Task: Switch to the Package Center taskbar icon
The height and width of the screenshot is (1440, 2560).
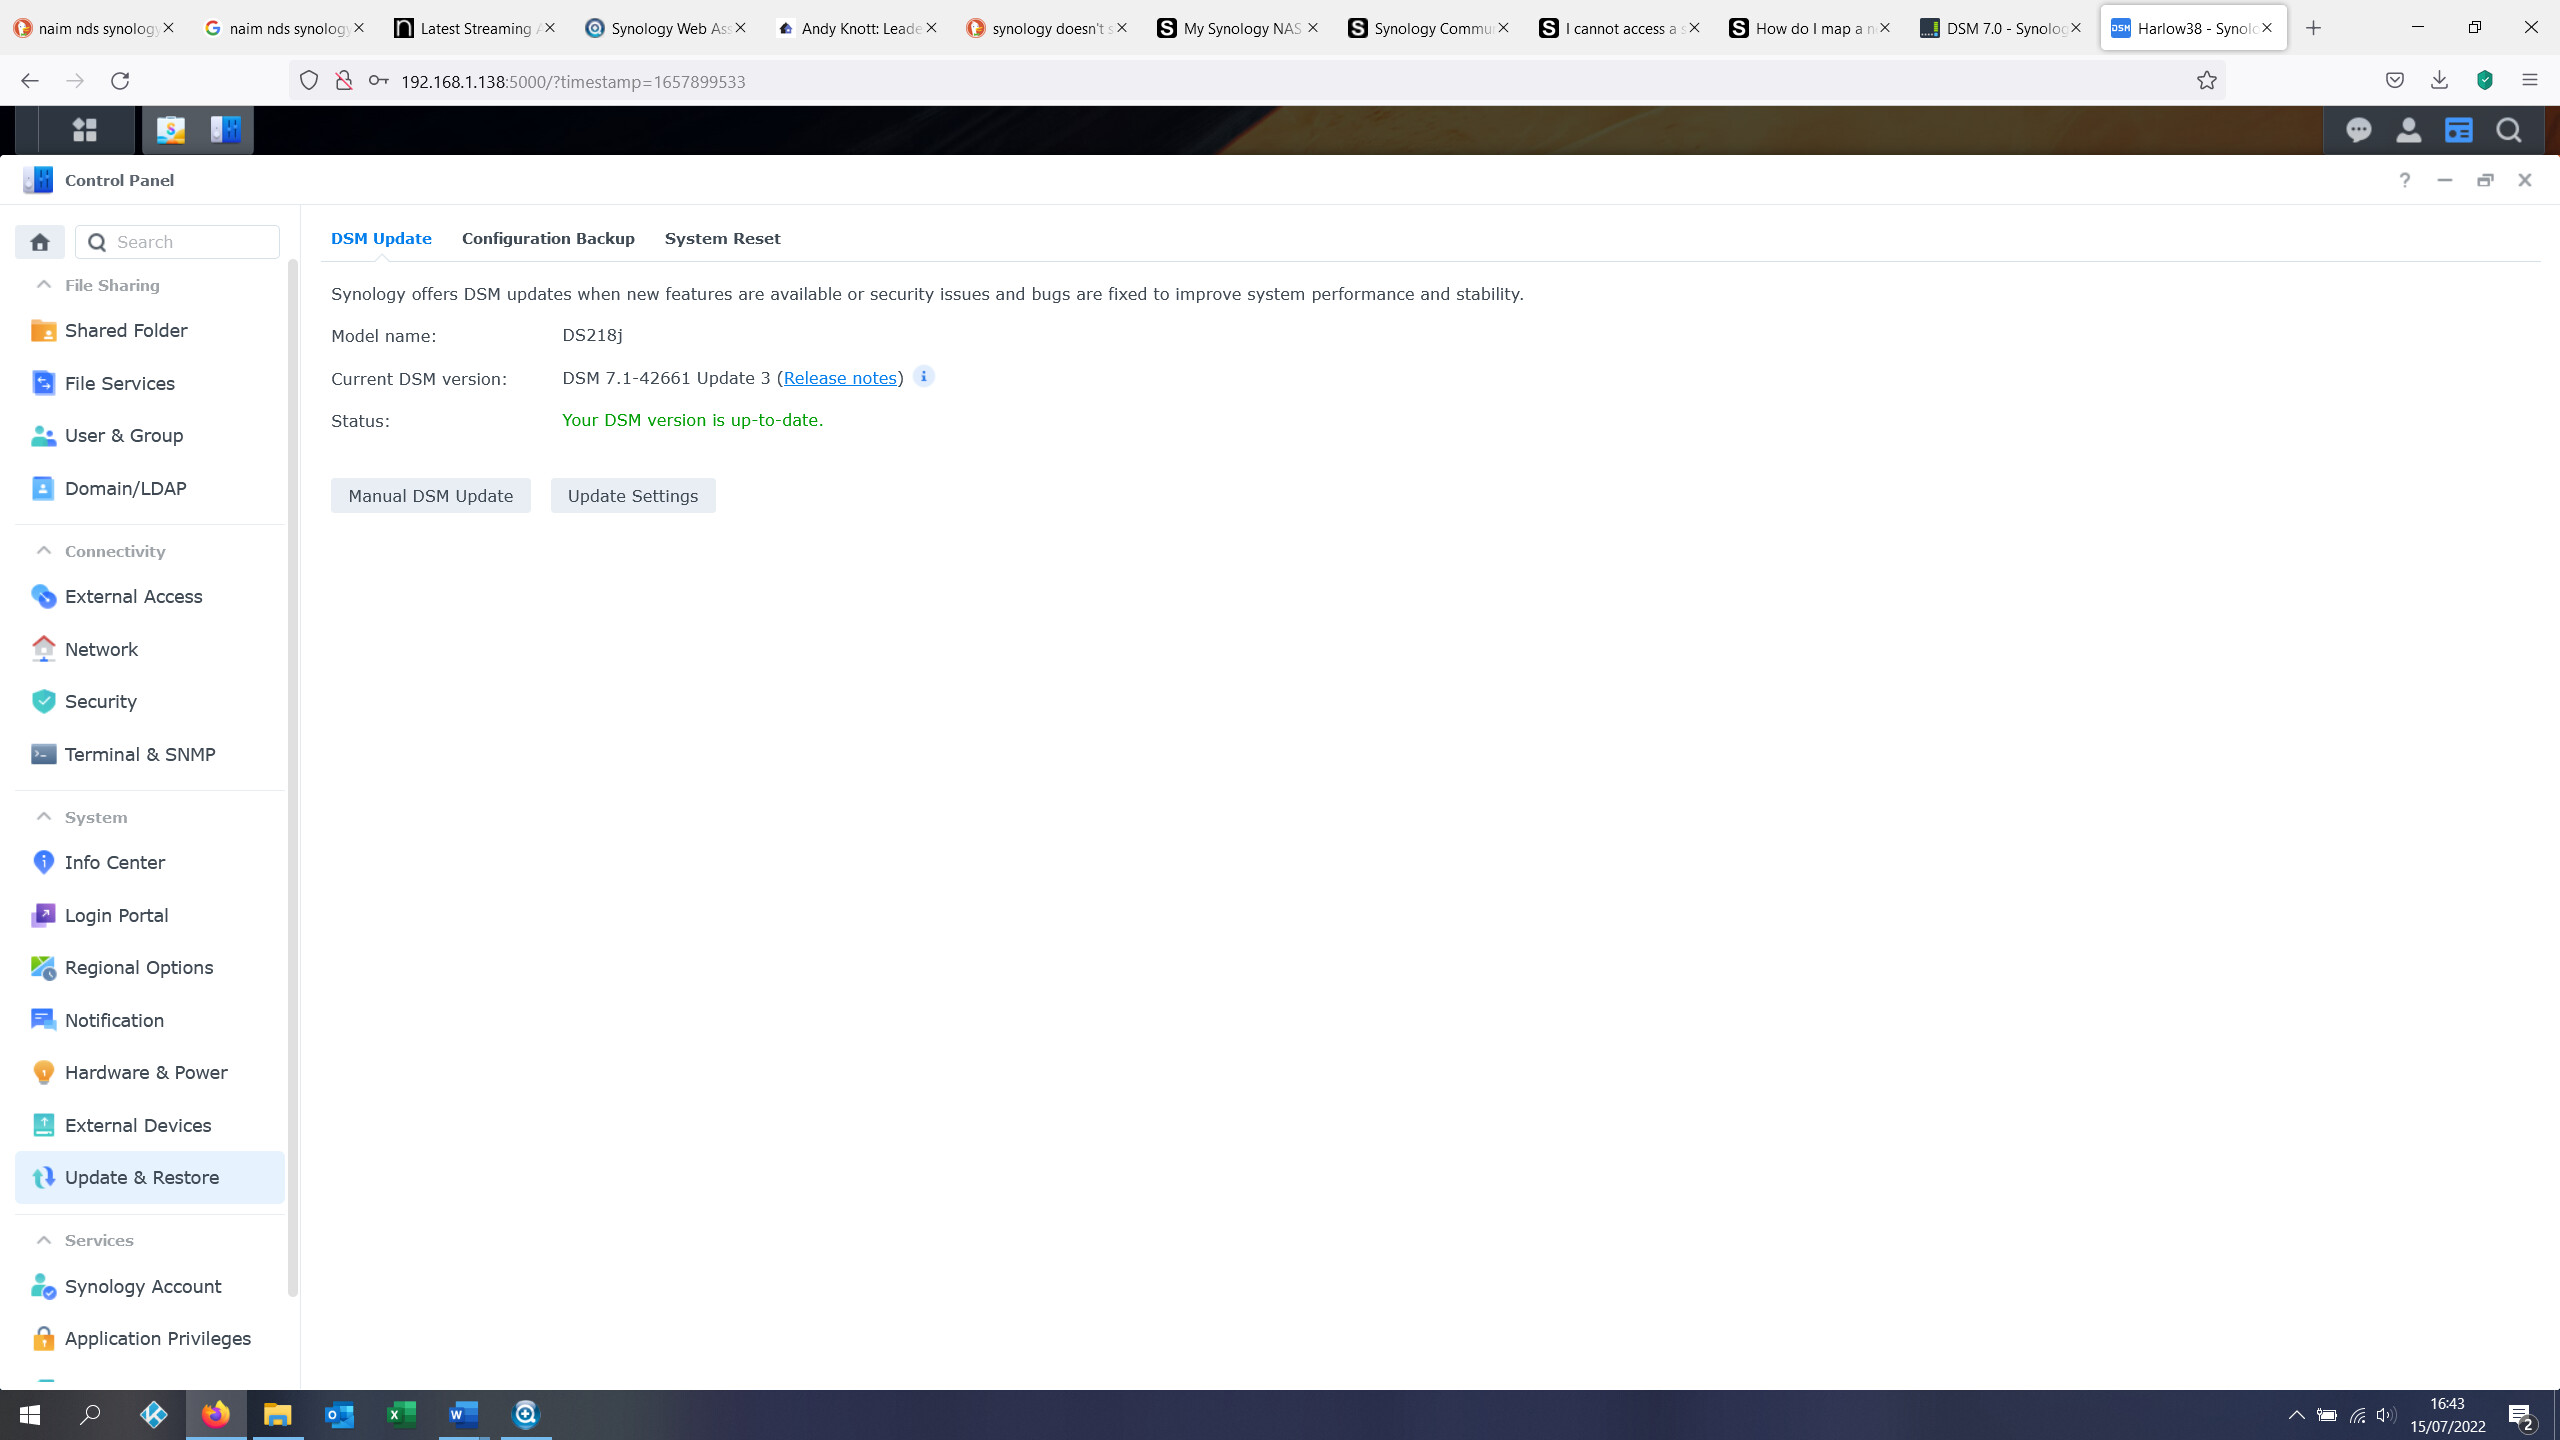Action: coord(171,130)
